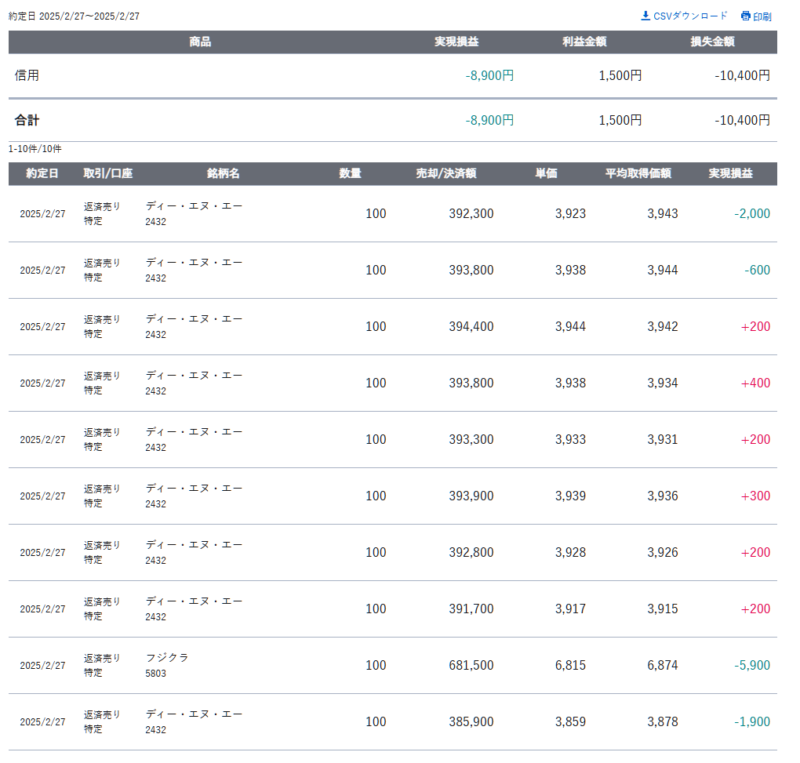Screen dimensions: 800x763
Task: Open the CSVダウンロード text link
Action: pyautogui.click(x=690, y=16)
